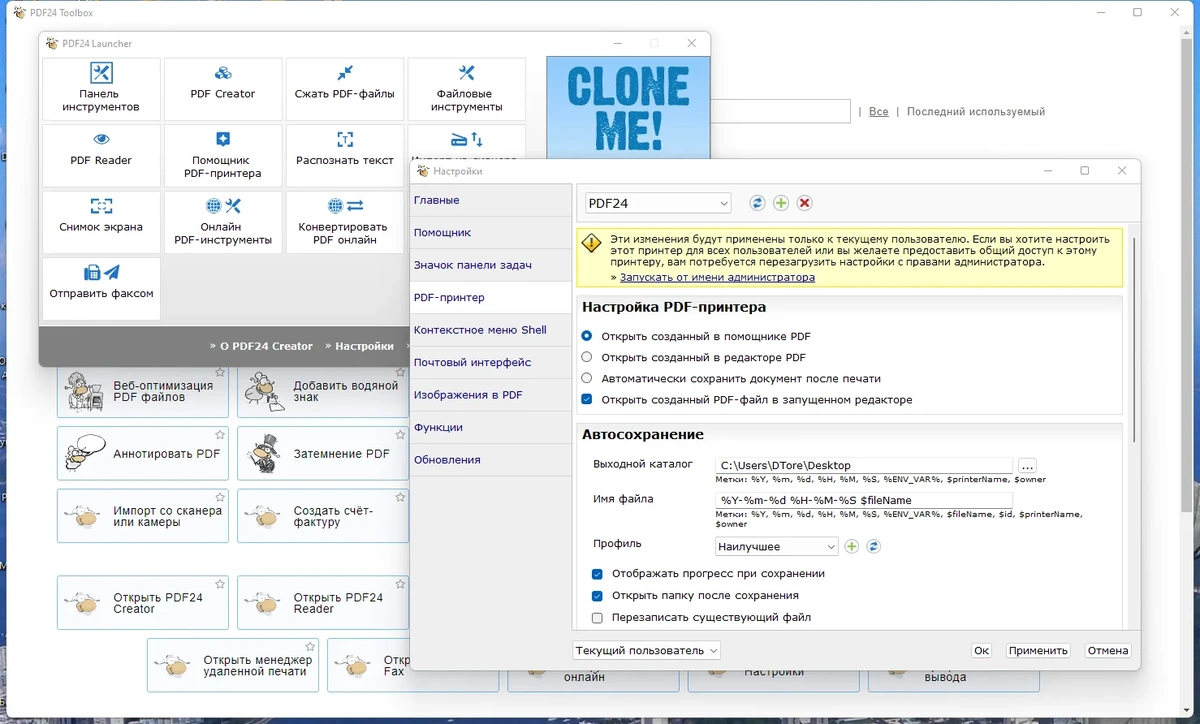This screenshot has width=1200, height=724.
Task: Open Сжать PDF-файлы tile
Action: [345, 89]
